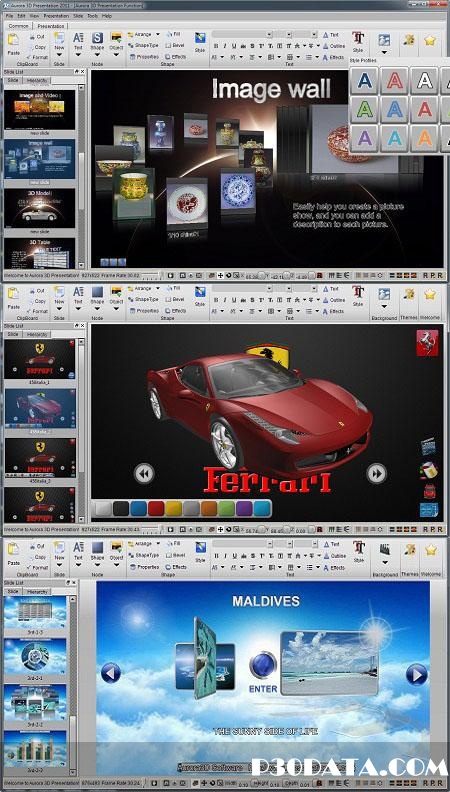
Task: Close the Slide List panel in the top window
Action: pyautogui.click(x=83, y=72)
